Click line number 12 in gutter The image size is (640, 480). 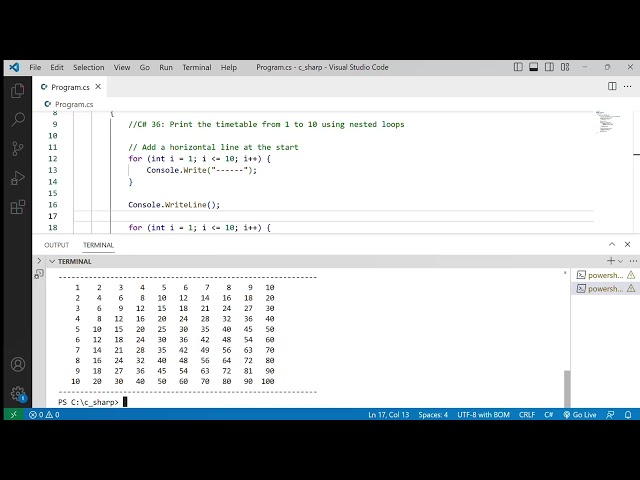53,159
